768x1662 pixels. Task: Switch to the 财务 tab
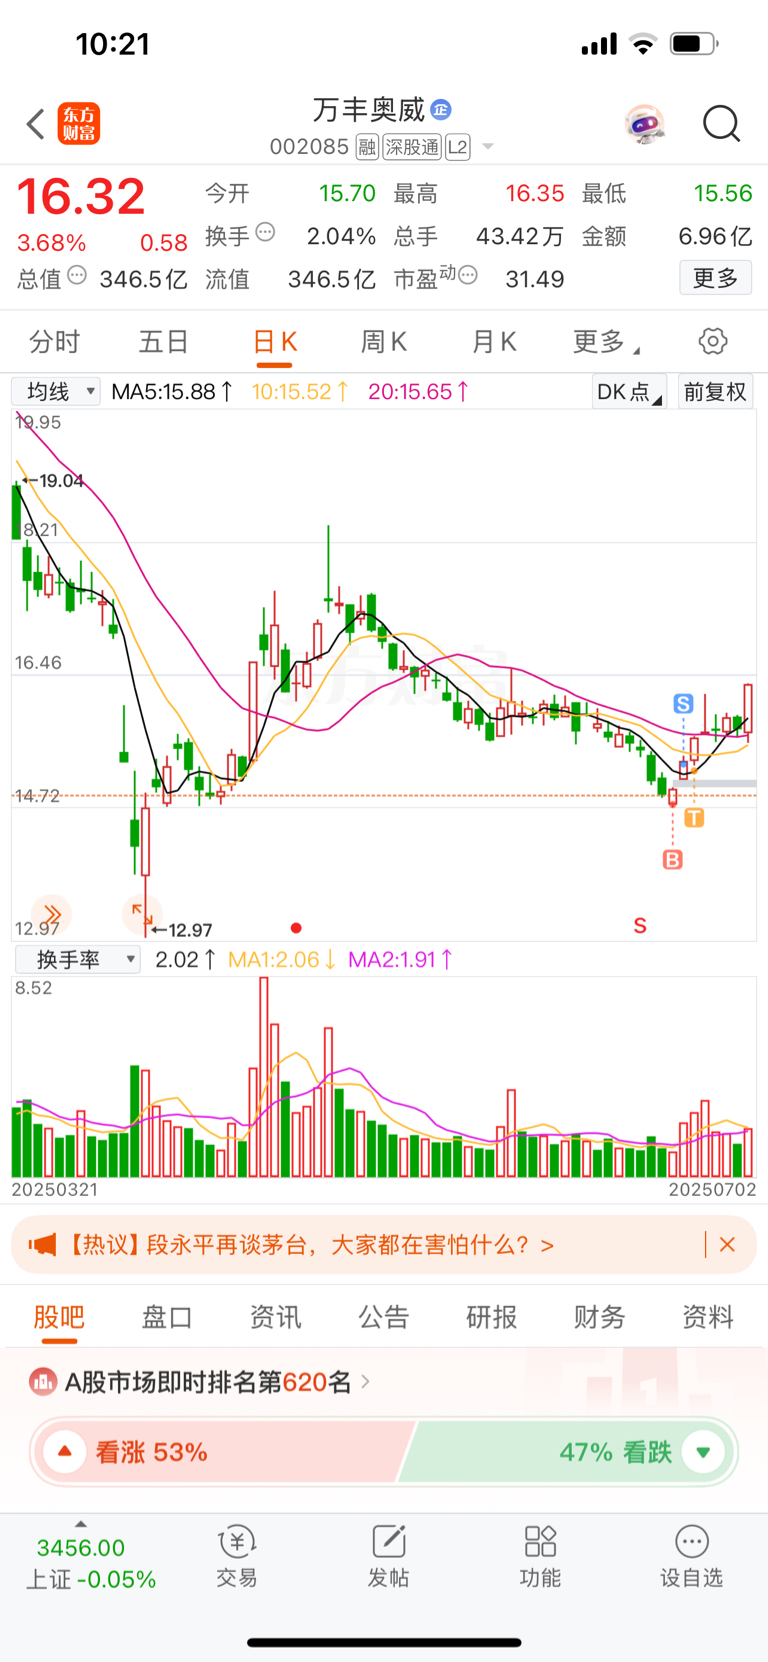pos(599,1317)
